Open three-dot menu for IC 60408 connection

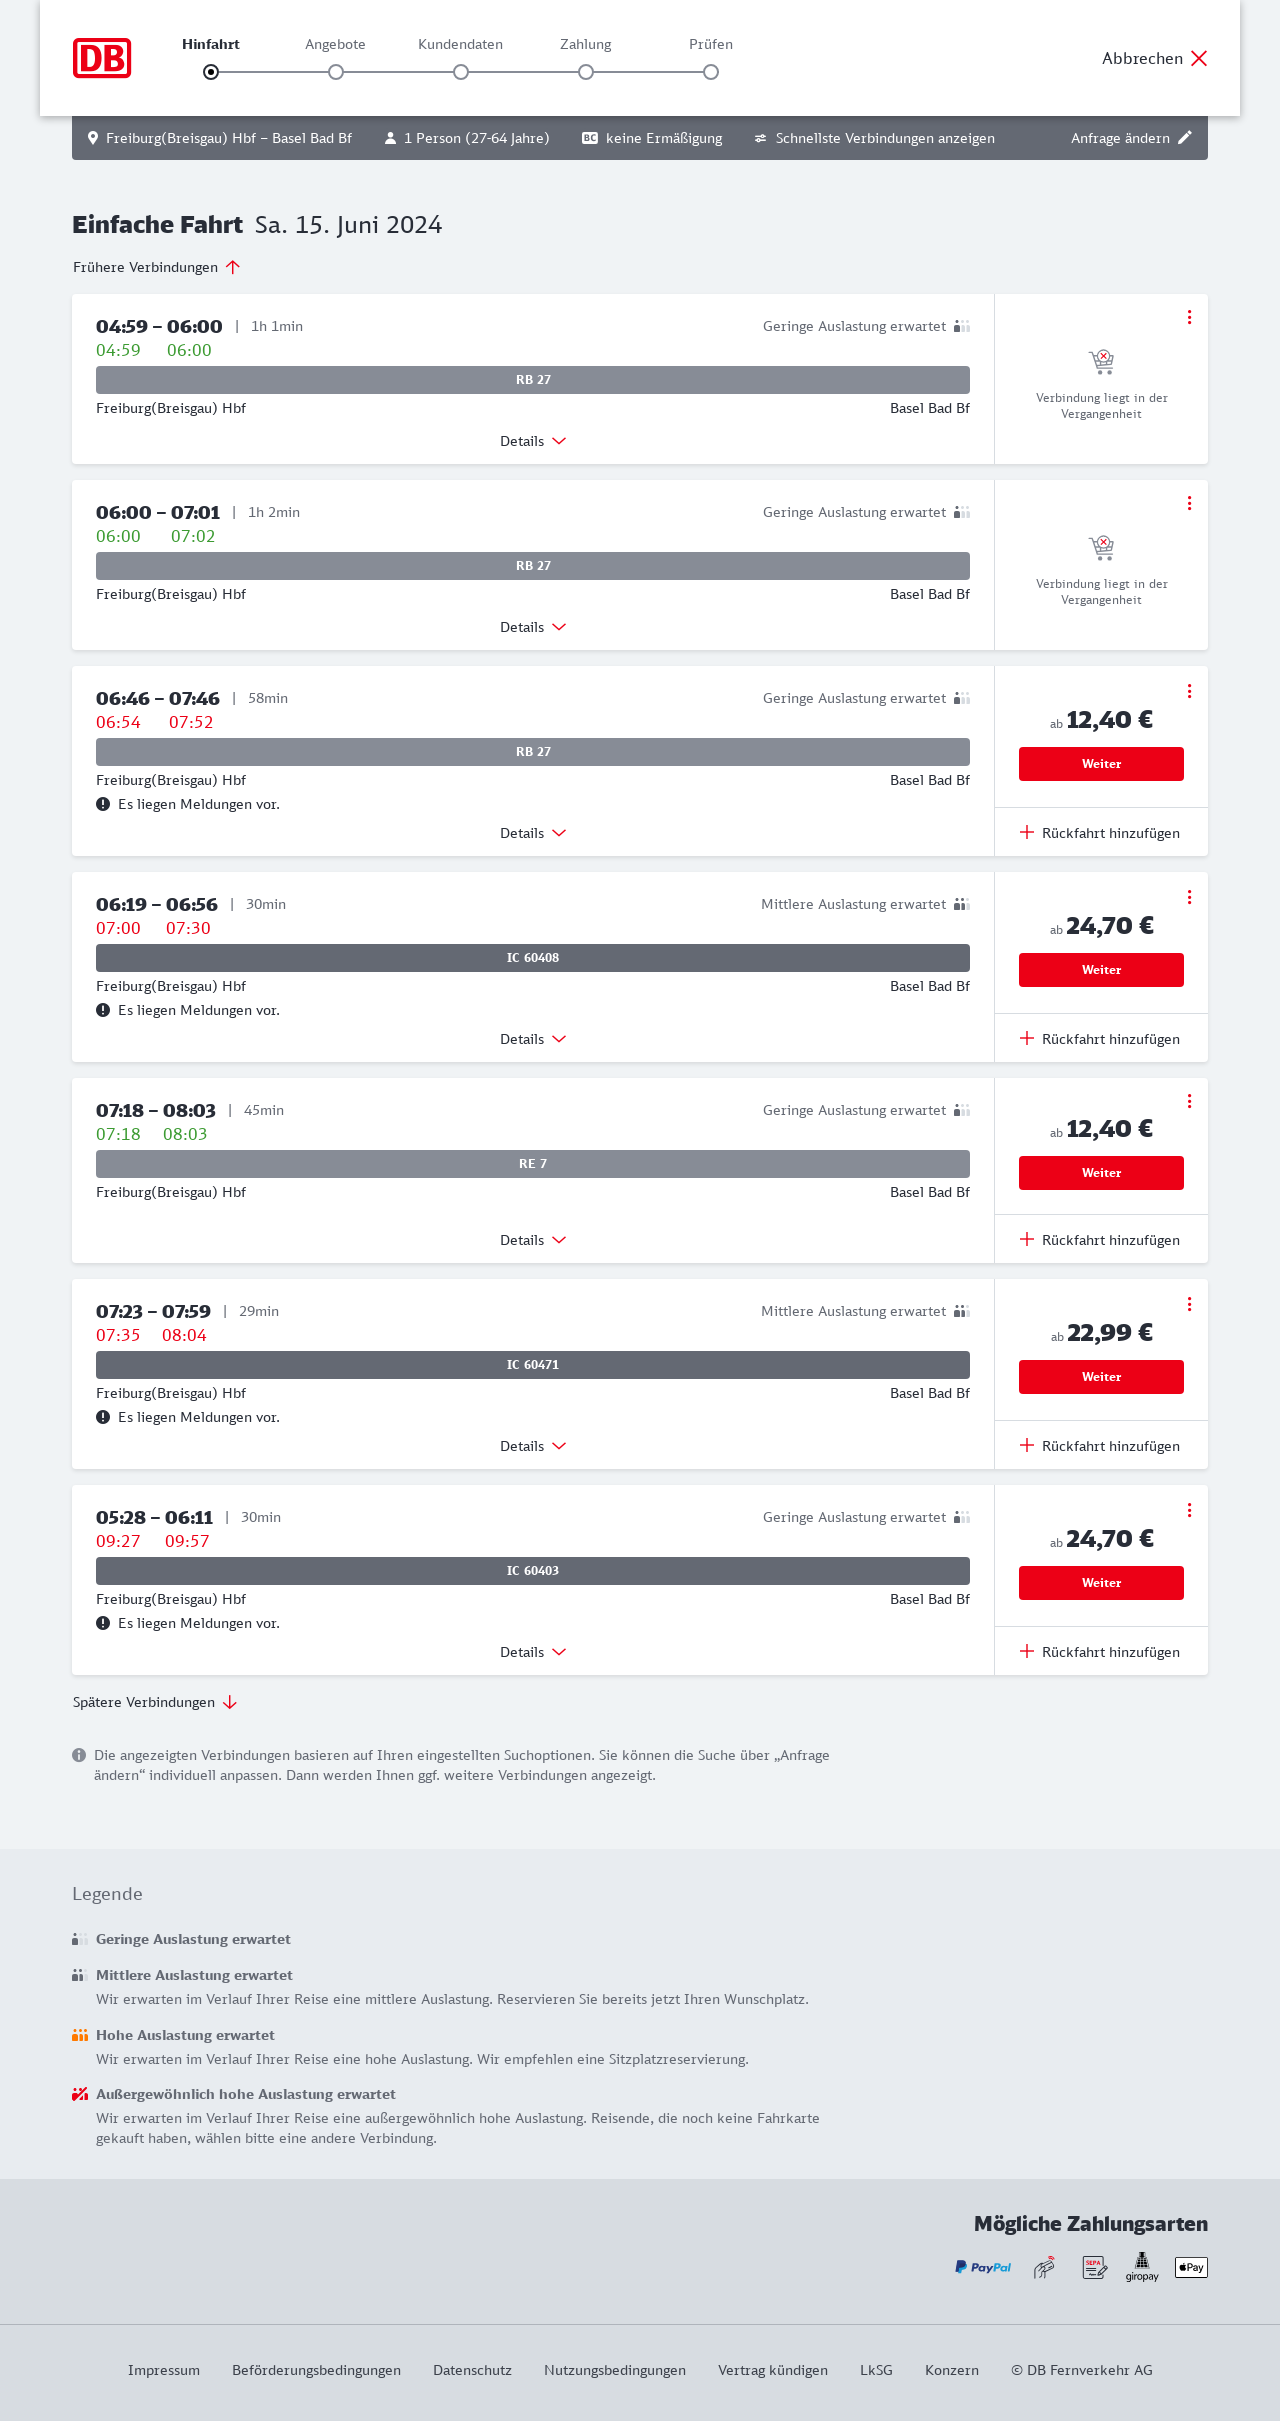(x=1189, y=897)
